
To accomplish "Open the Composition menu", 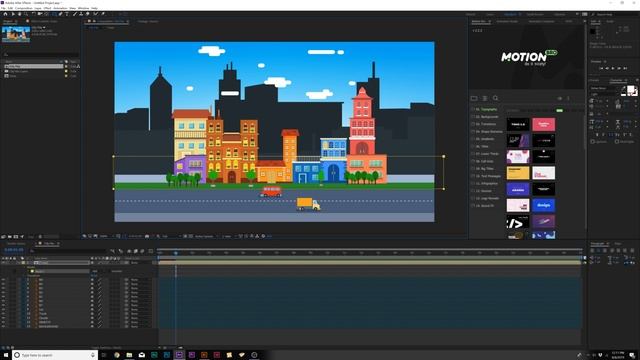I will 23,8.
